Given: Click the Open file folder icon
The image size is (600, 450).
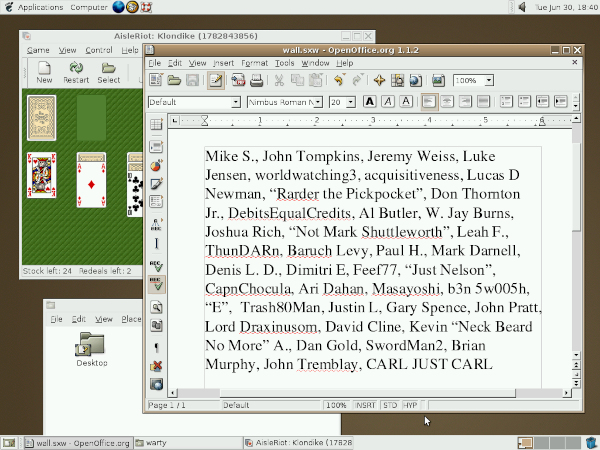Looking at the screenshot, I should pyautogui.click(x=174, y=80).
